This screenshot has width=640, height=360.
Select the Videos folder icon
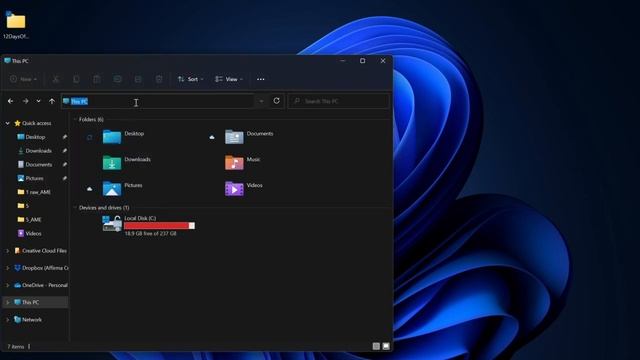click(234, 189)
